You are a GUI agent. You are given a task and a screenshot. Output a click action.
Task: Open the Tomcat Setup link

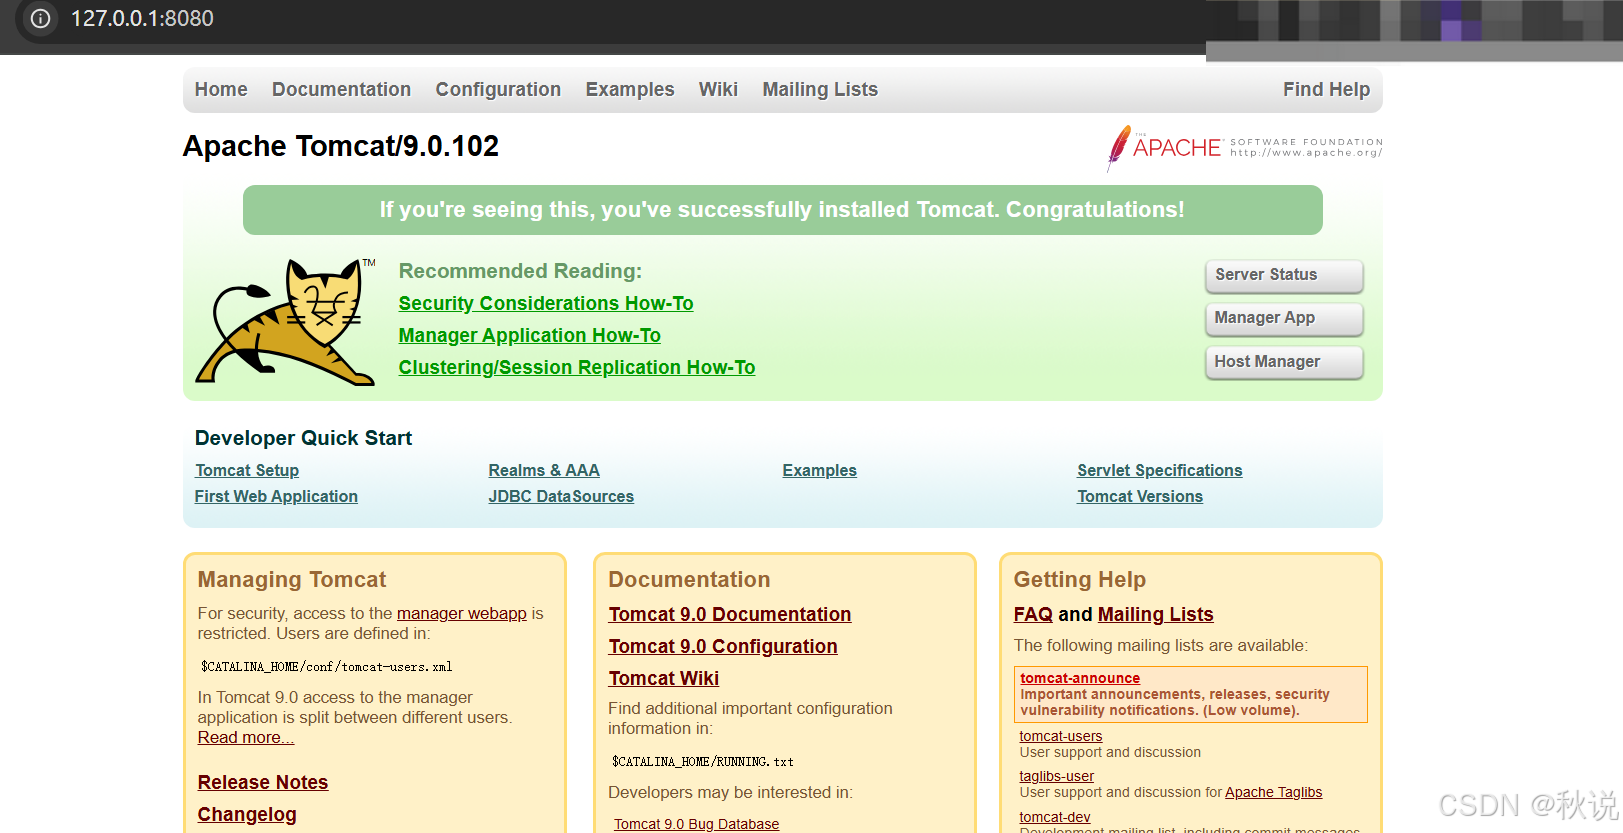pyautogui.click(x=247, y=470)
